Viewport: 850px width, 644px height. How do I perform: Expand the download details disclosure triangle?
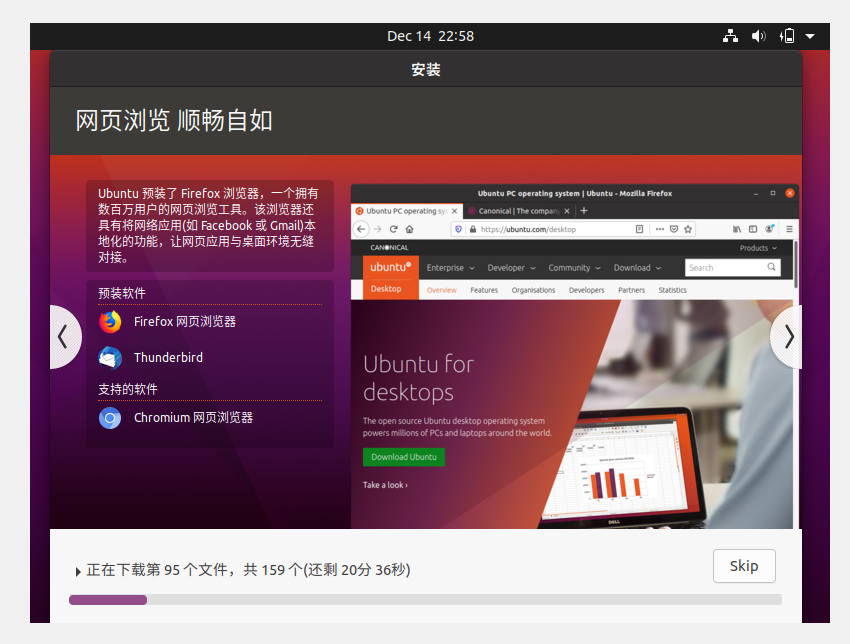coord(78,571)
